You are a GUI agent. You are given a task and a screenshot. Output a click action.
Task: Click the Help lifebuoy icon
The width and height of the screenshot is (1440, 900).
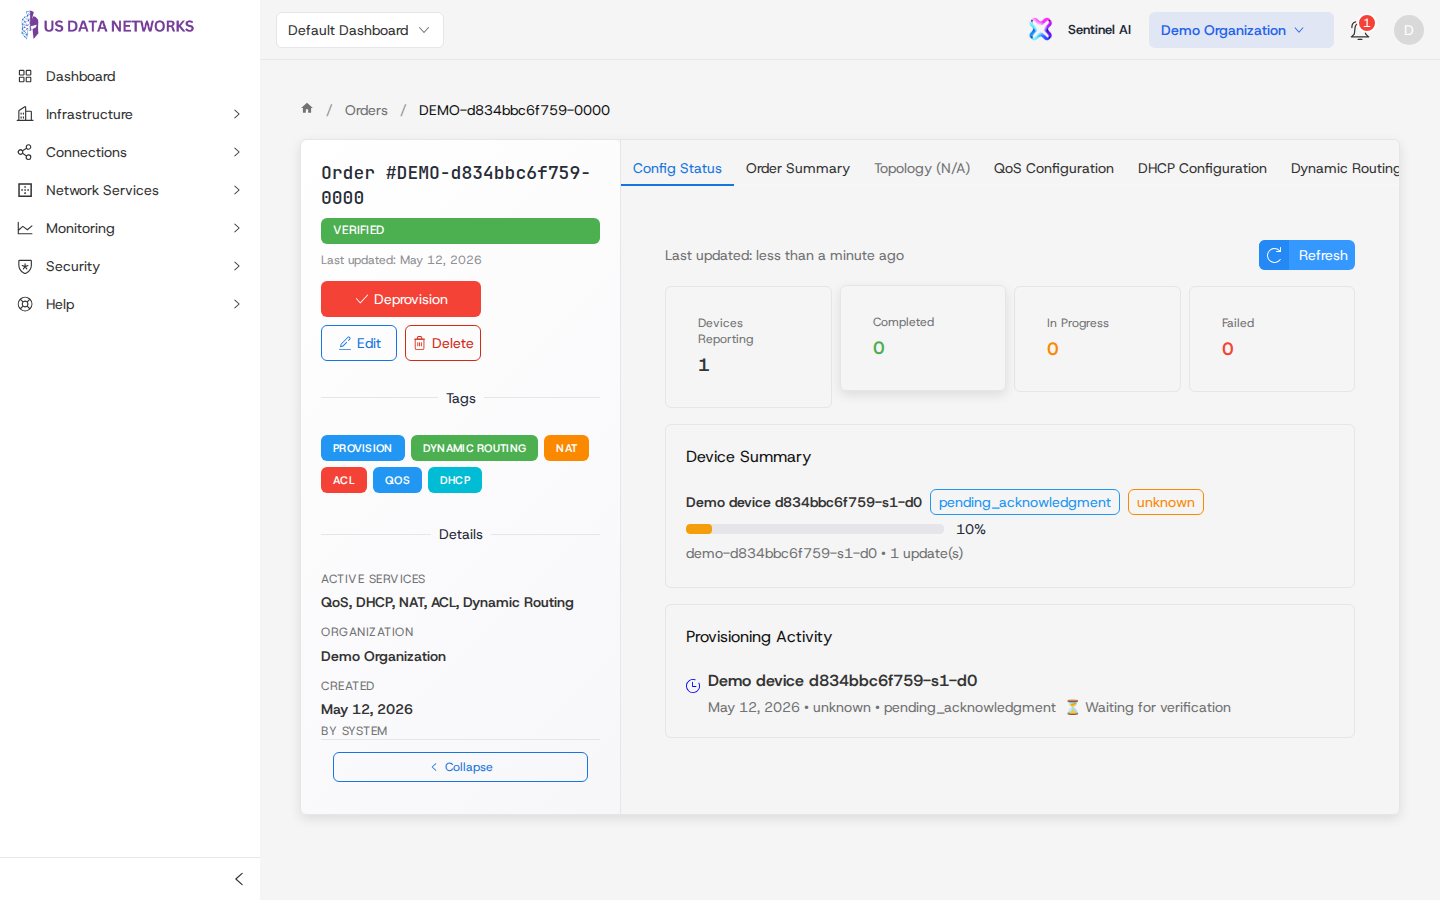pos(25,304)
